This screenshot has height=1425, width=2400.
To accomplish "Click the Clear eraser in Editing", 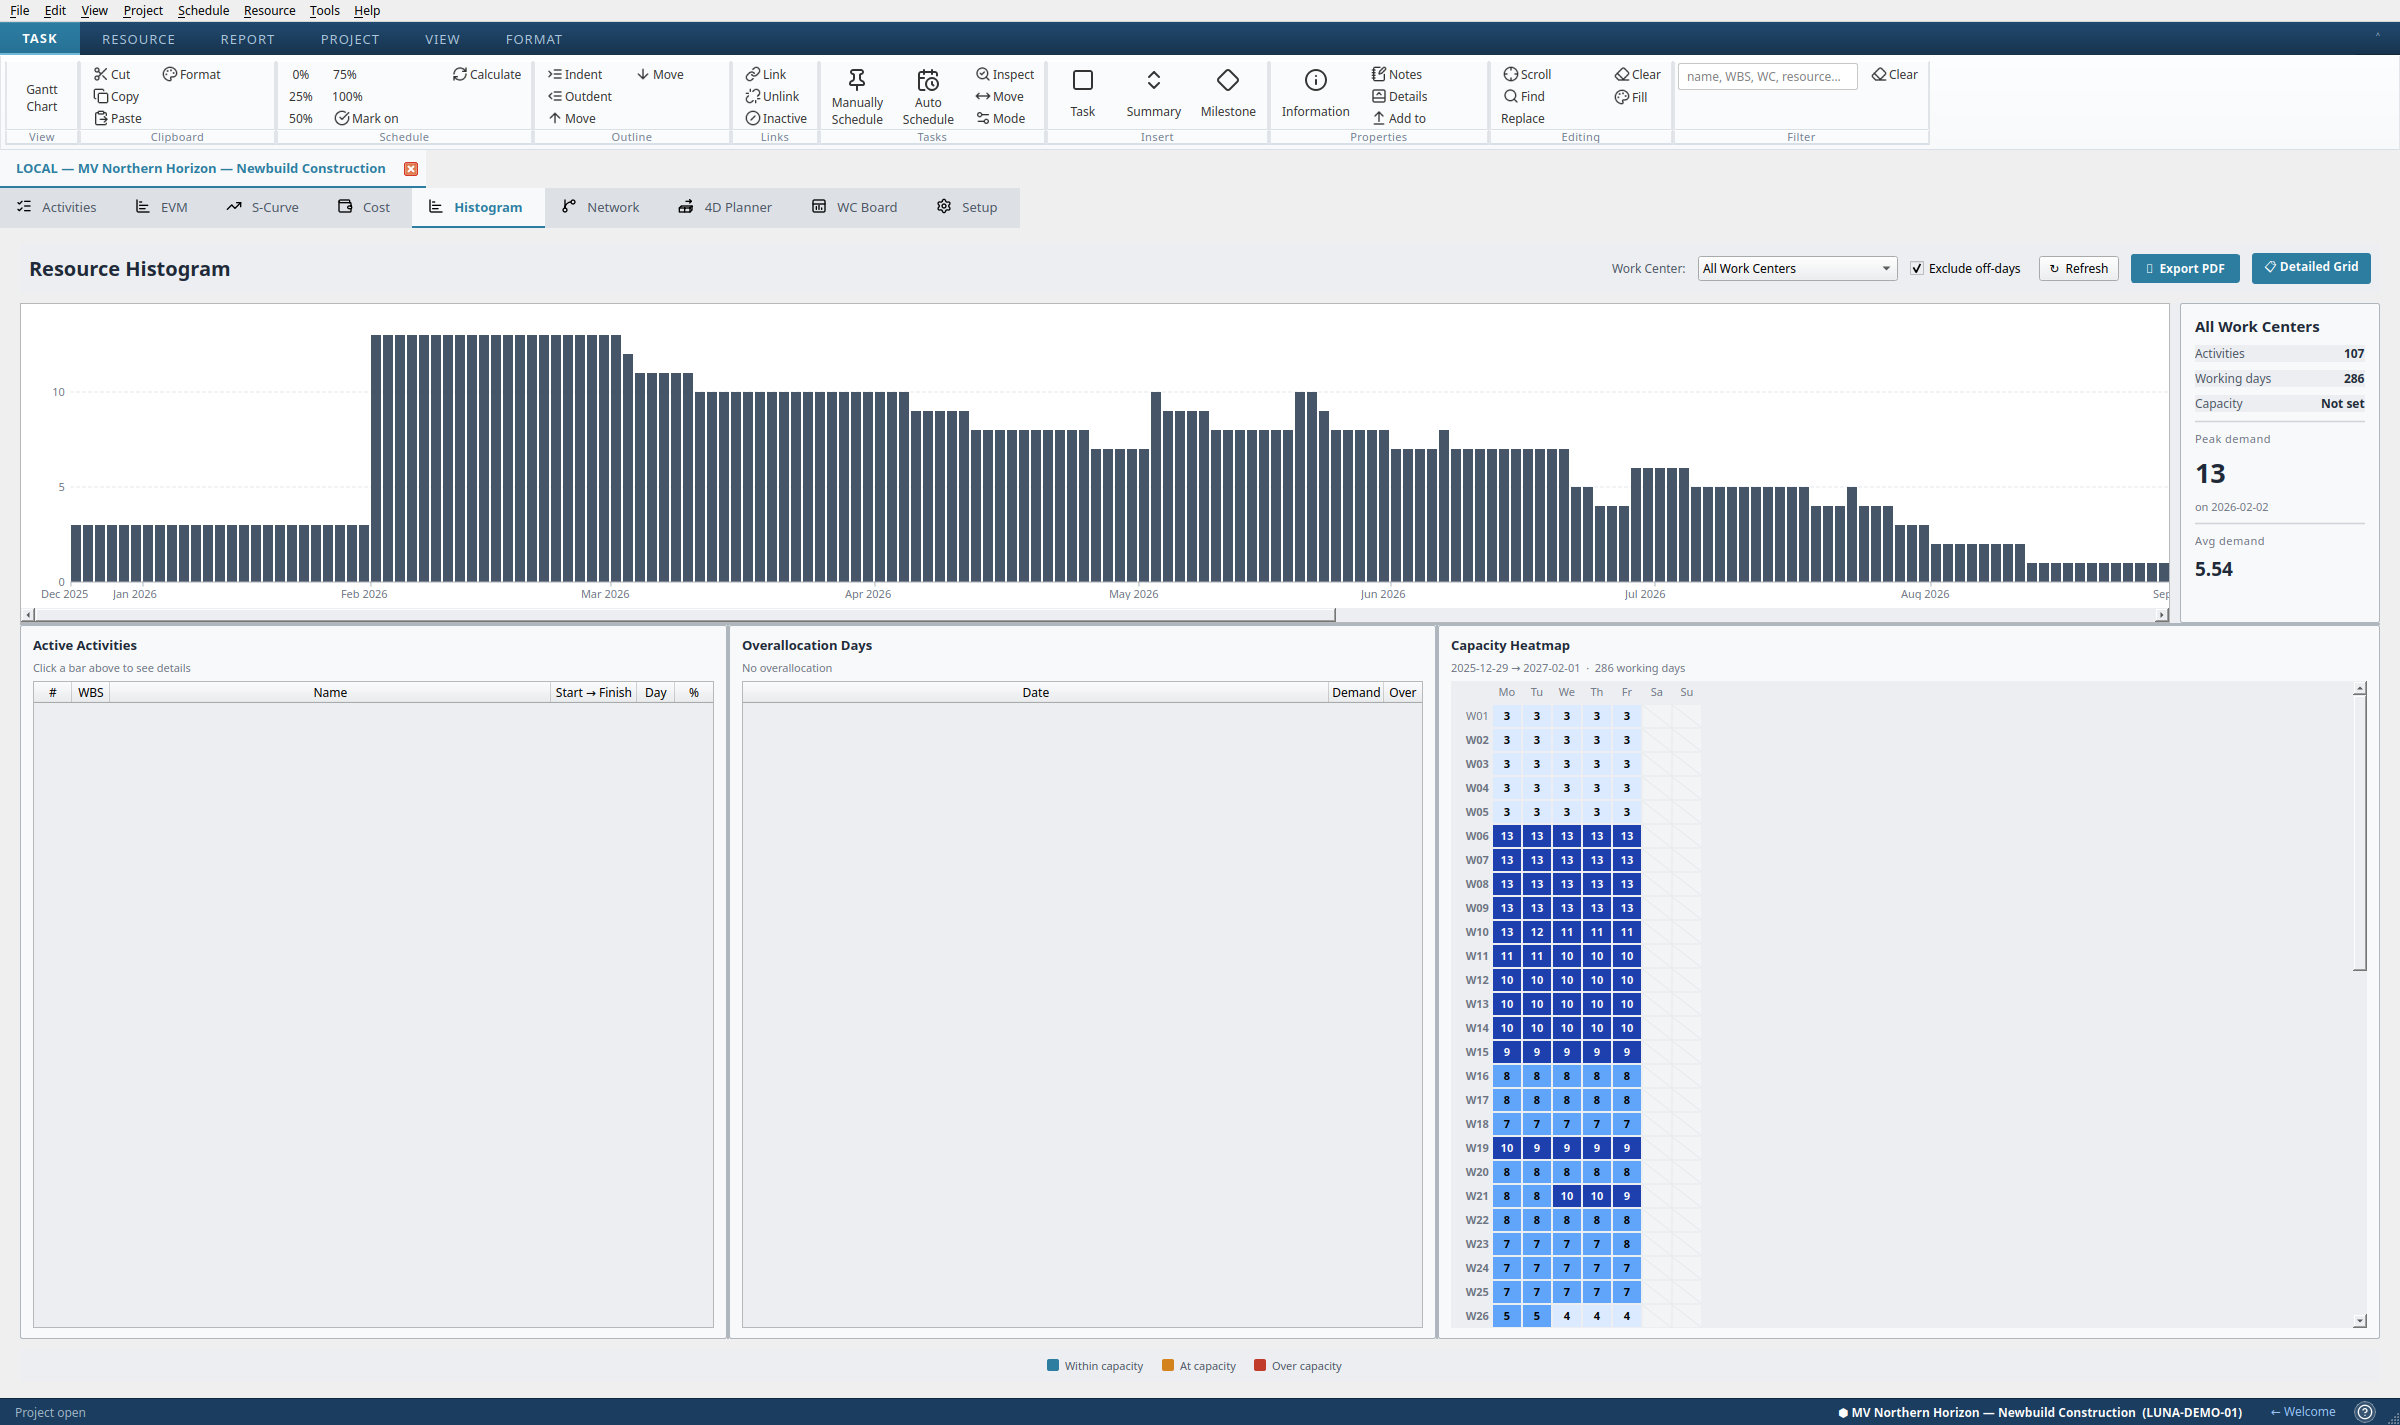I will tap(1621, 74).
